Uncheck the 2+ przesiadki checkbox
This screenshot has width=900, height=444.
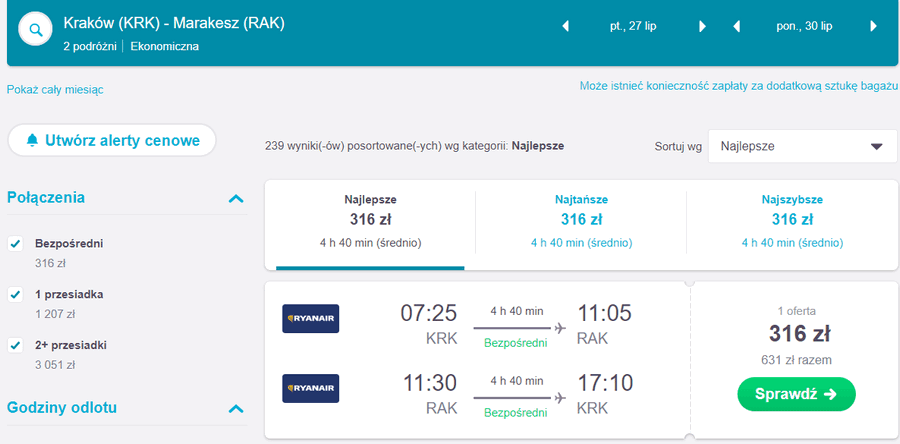15,346
